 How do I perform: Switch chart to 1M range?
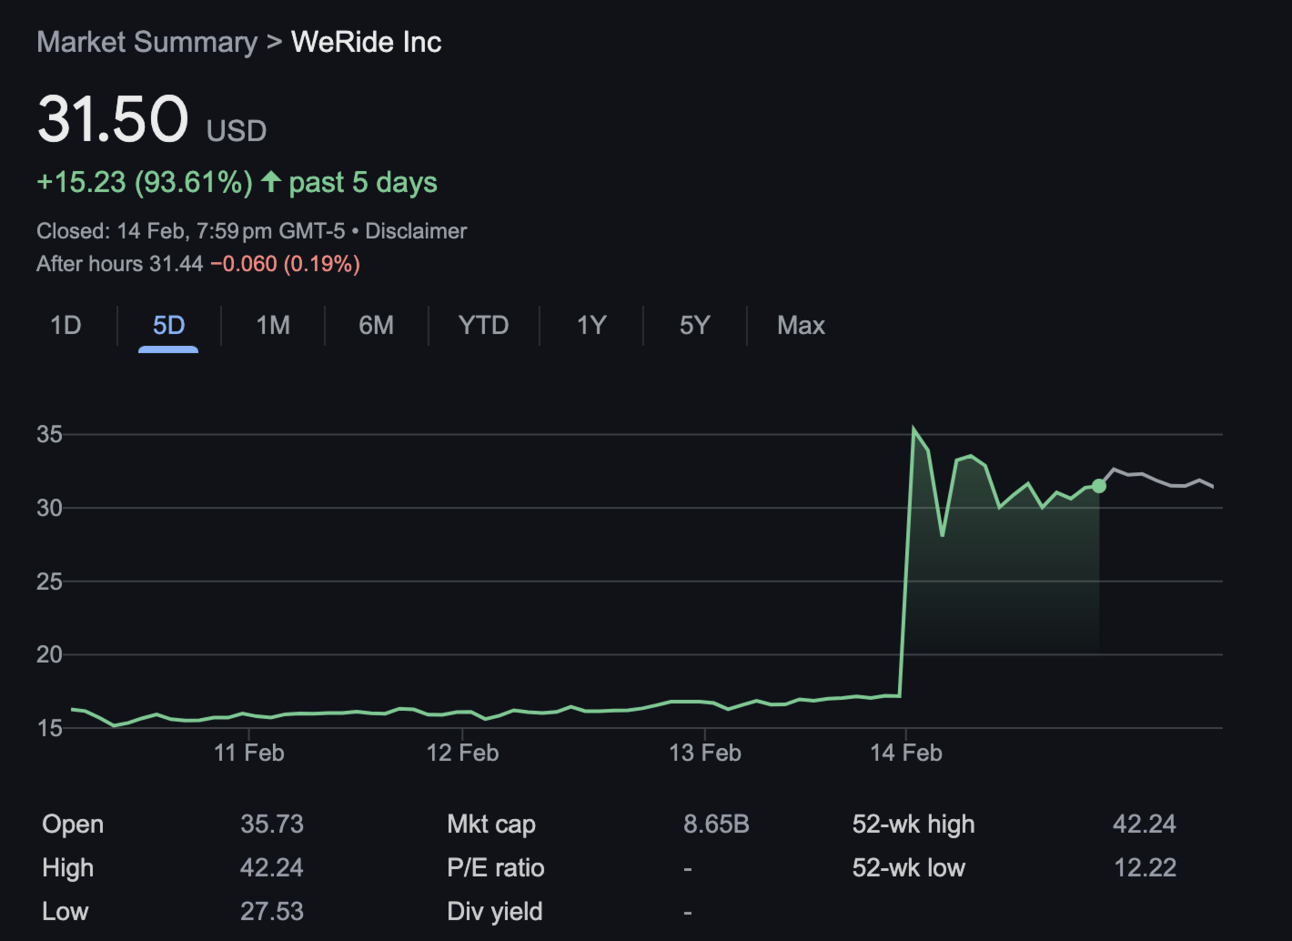coord(273,325)
